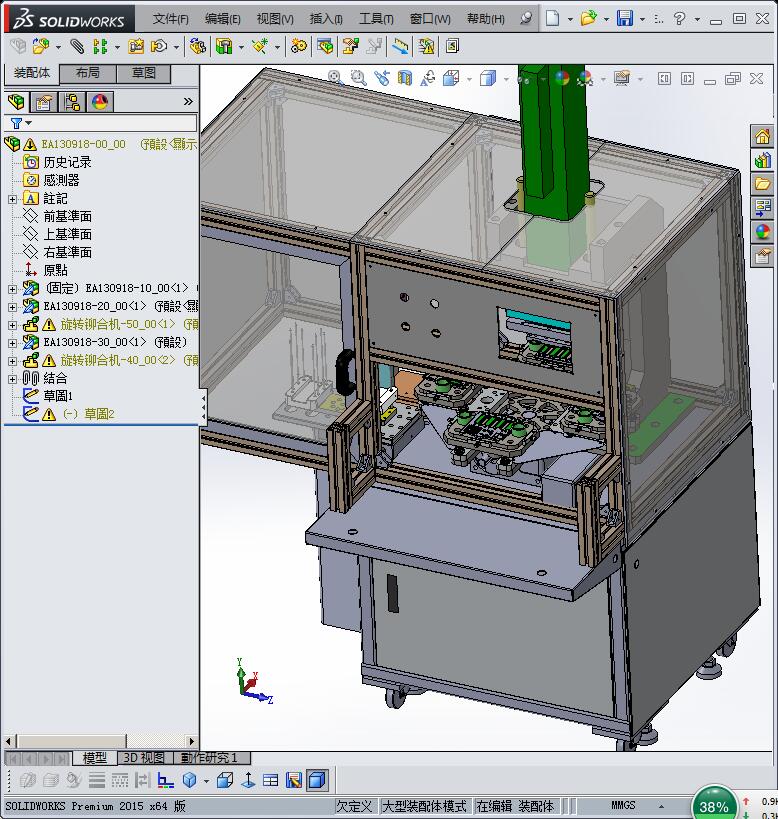Expand the 结合 mates folder
Screen dimensions: 778x819
coord(13,379)
